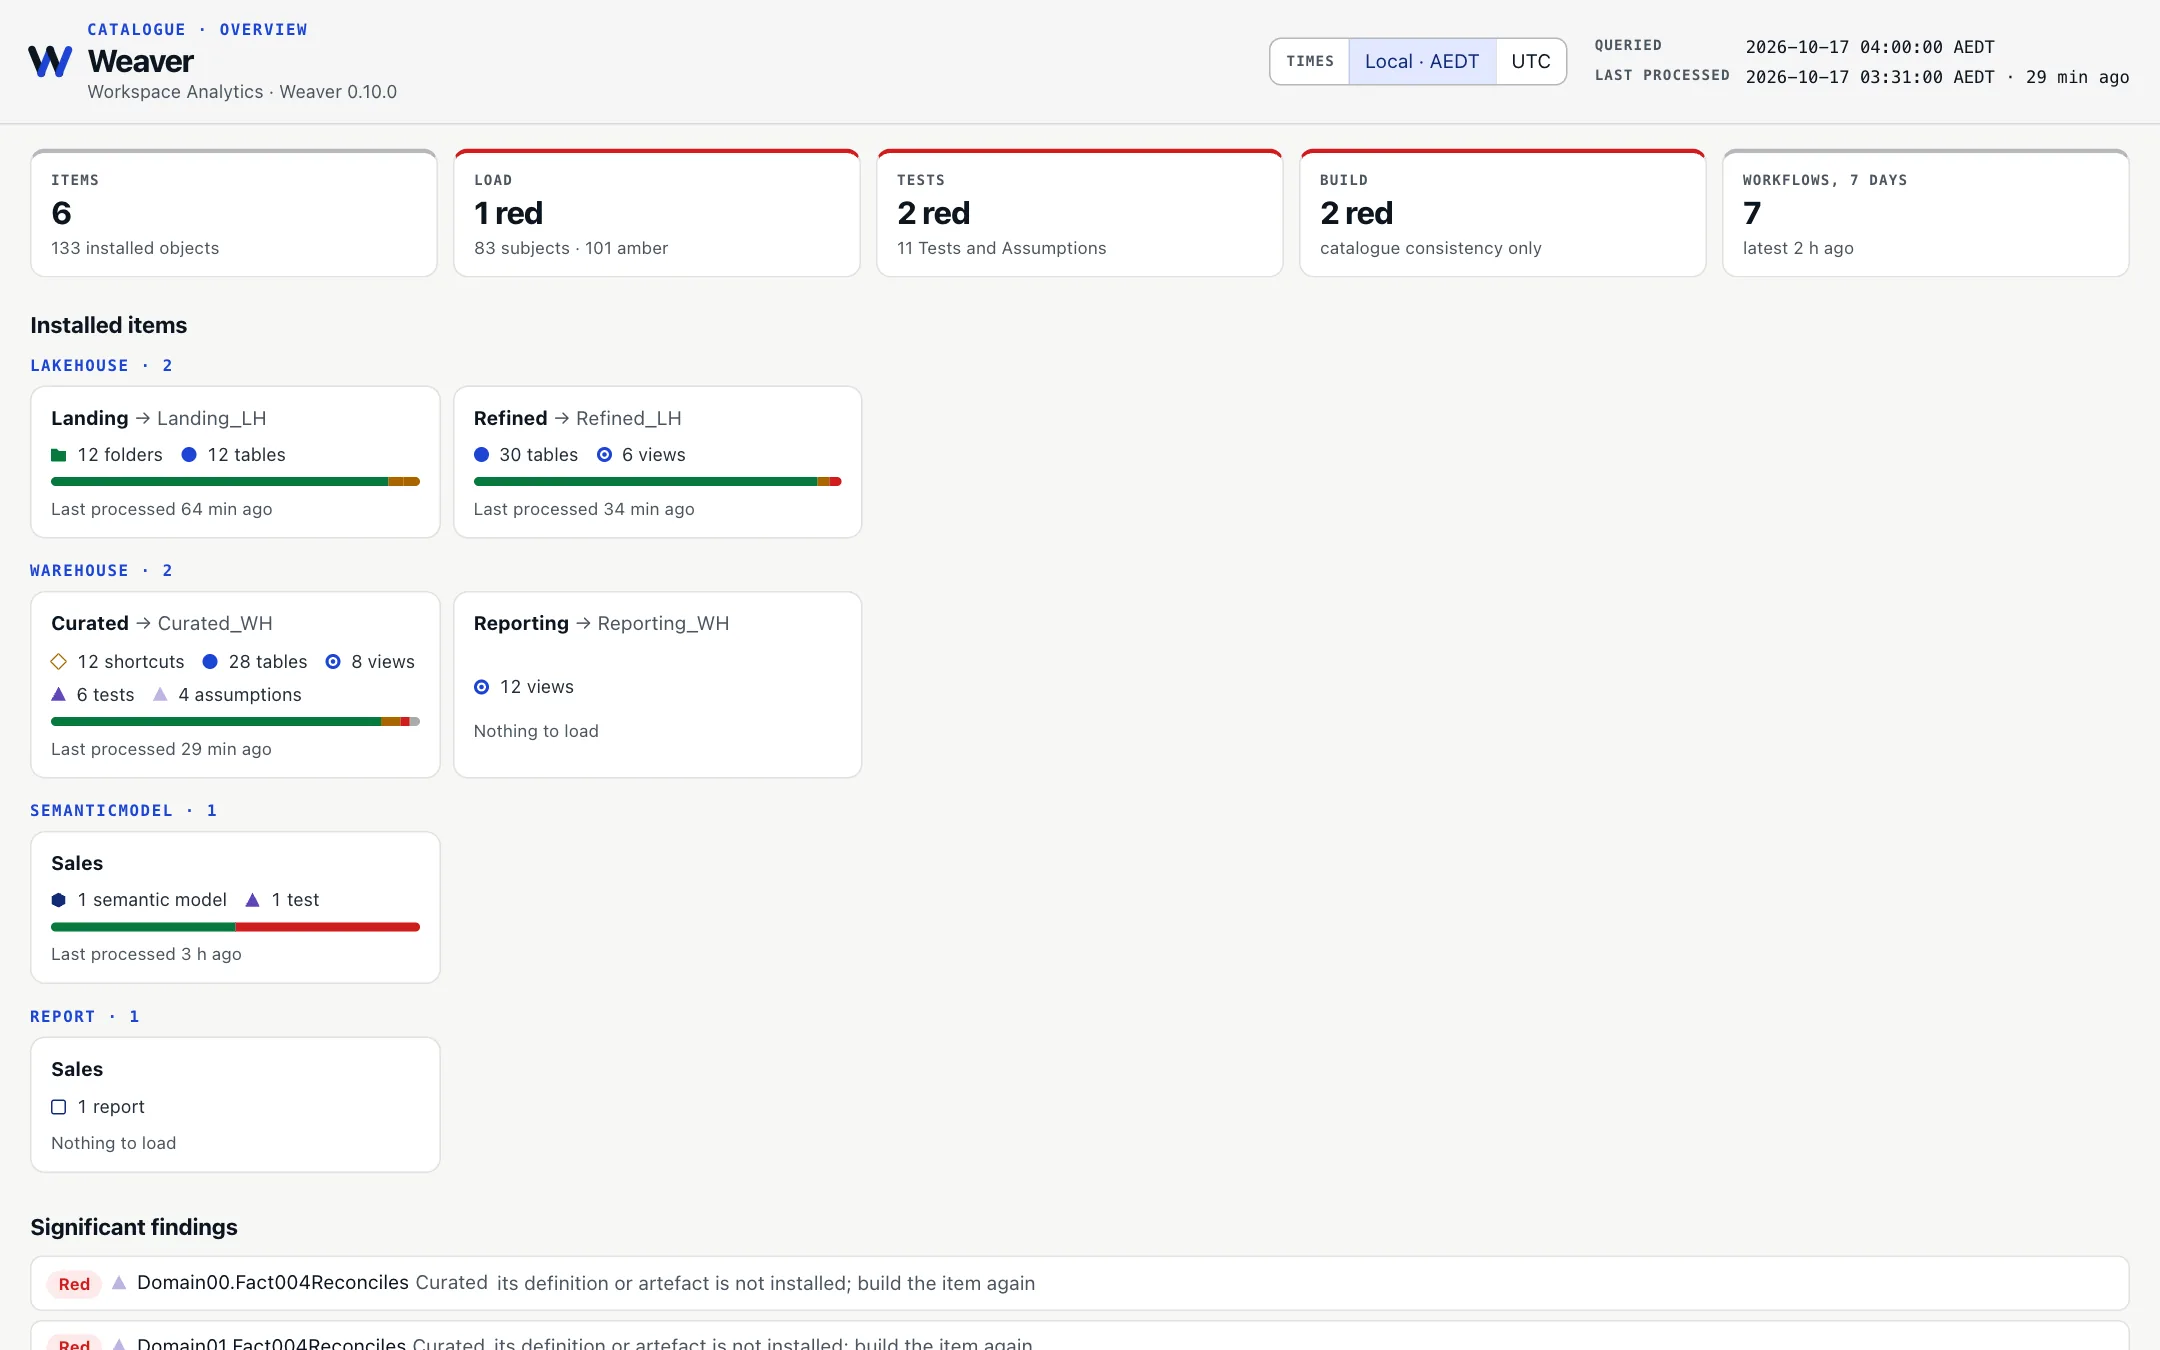Image resolution: width=2160 pixels, height=1350 pixels.
Task: Click the view ring icon beside 6 views
Action: click(x=604, y=455)
